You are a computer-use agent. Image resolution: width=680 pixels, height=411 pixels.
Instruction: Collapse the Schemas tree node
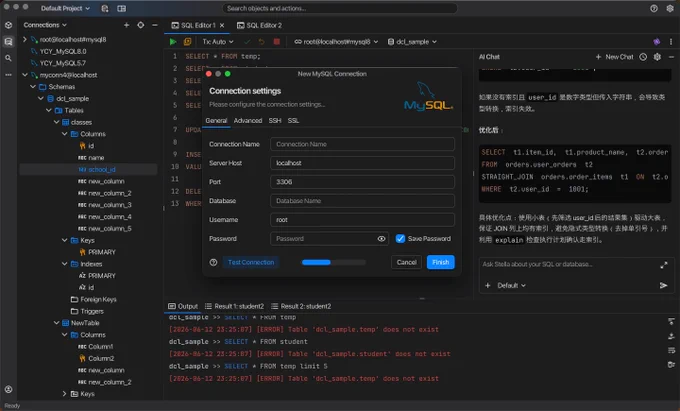click(33, 87)
